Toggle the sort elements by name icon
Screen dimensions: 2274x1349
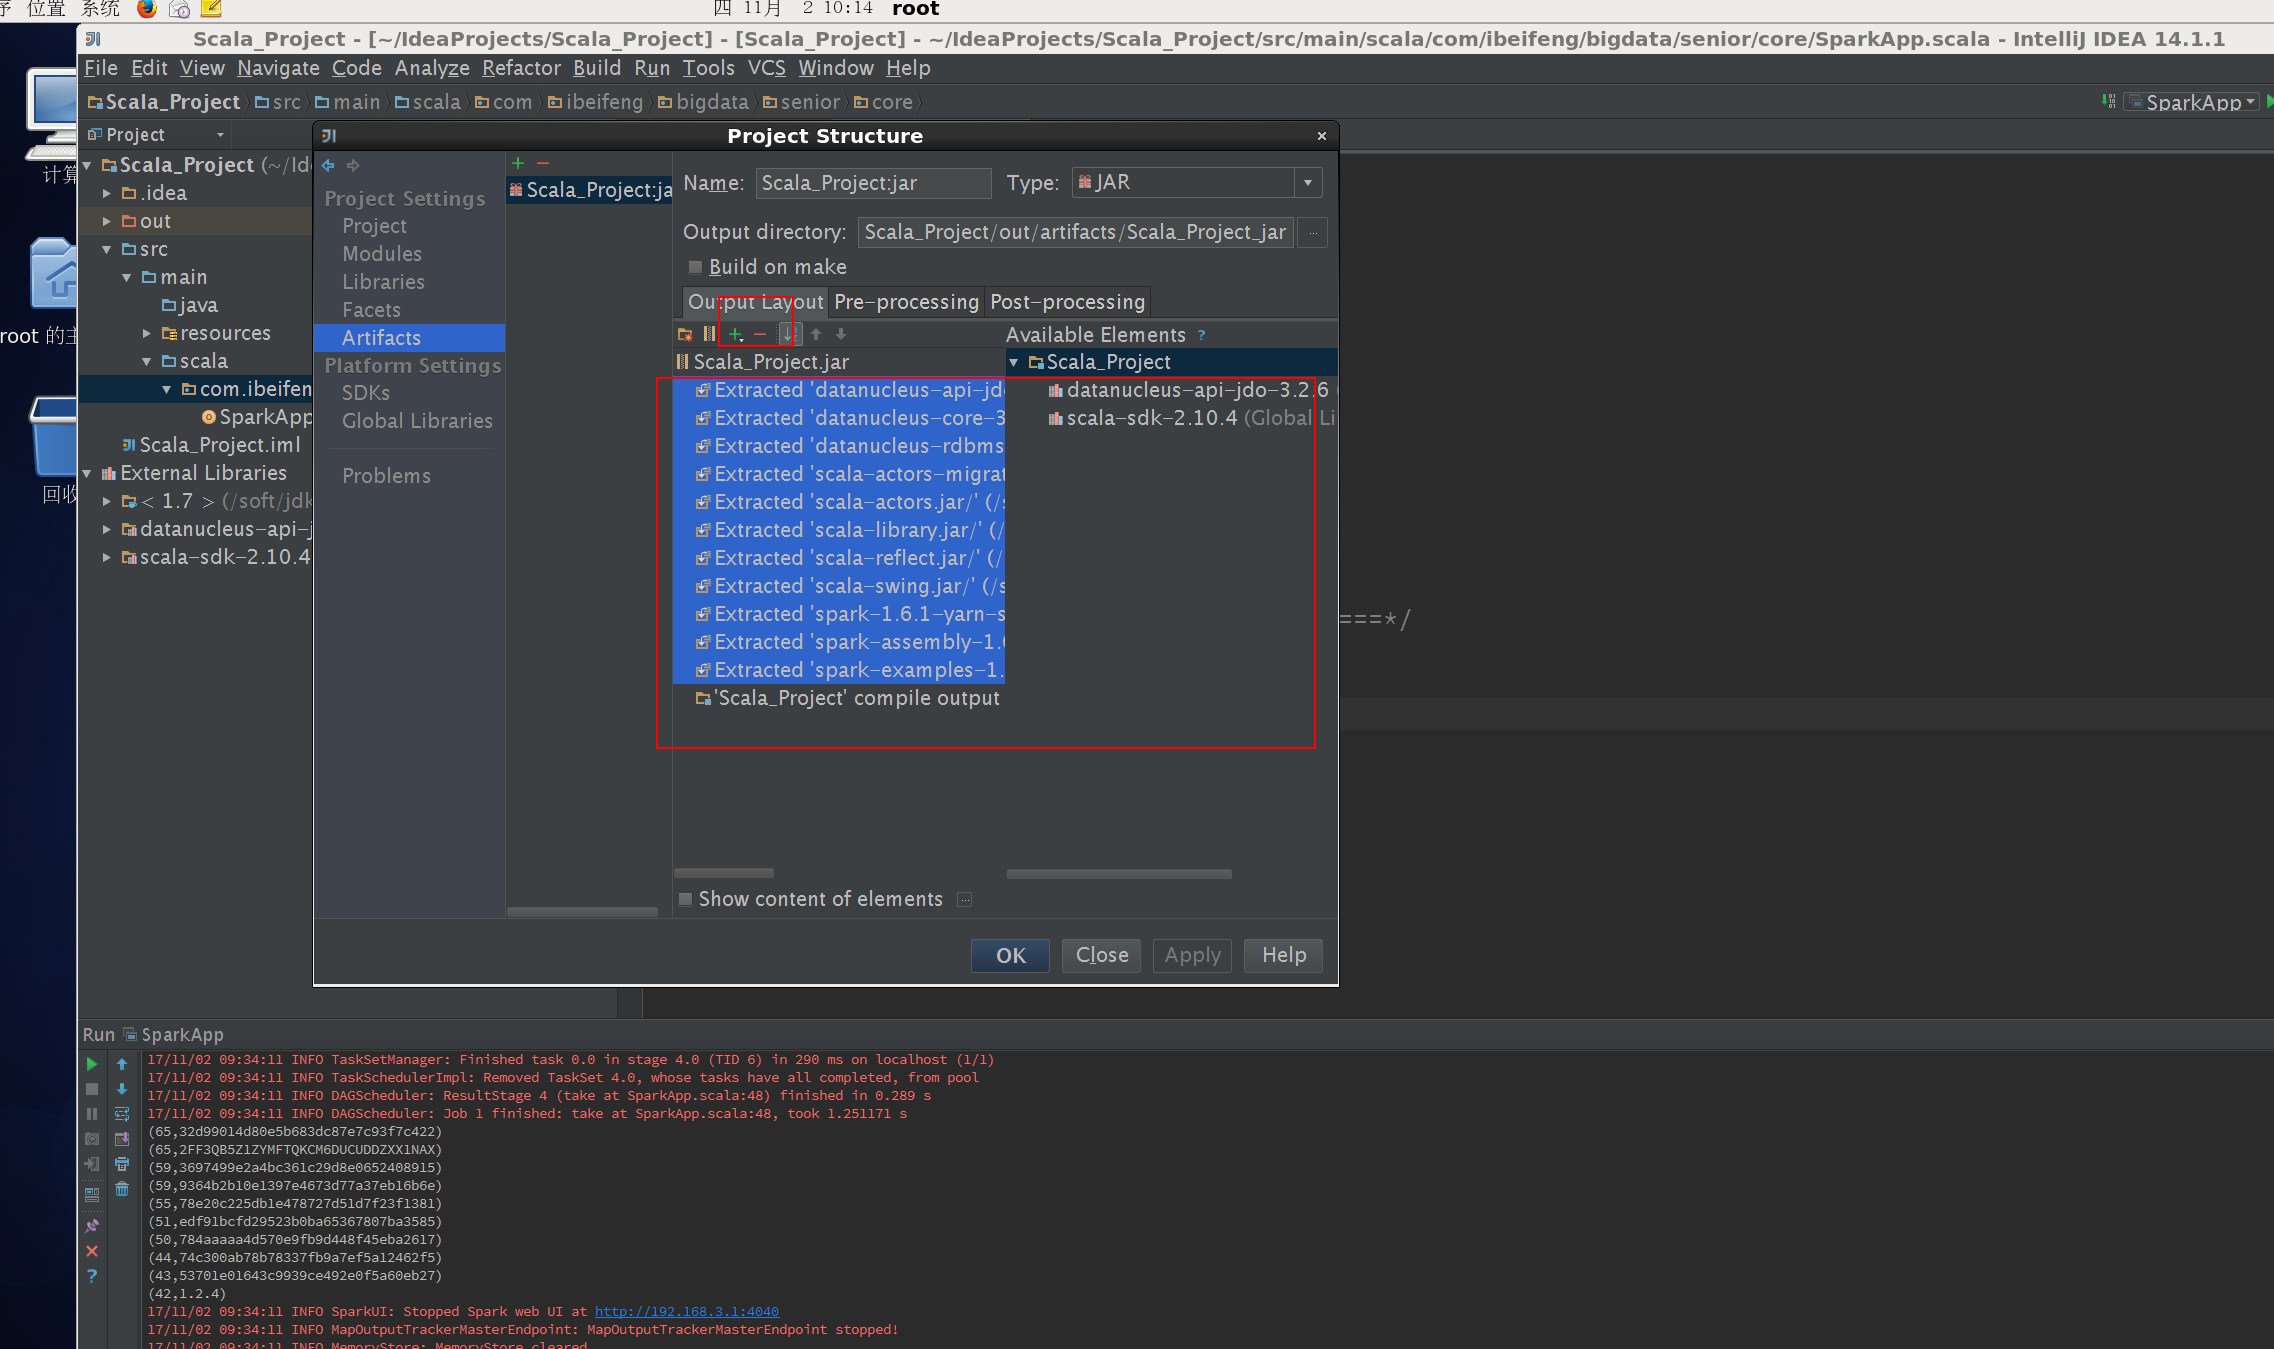tap(788, 334)
